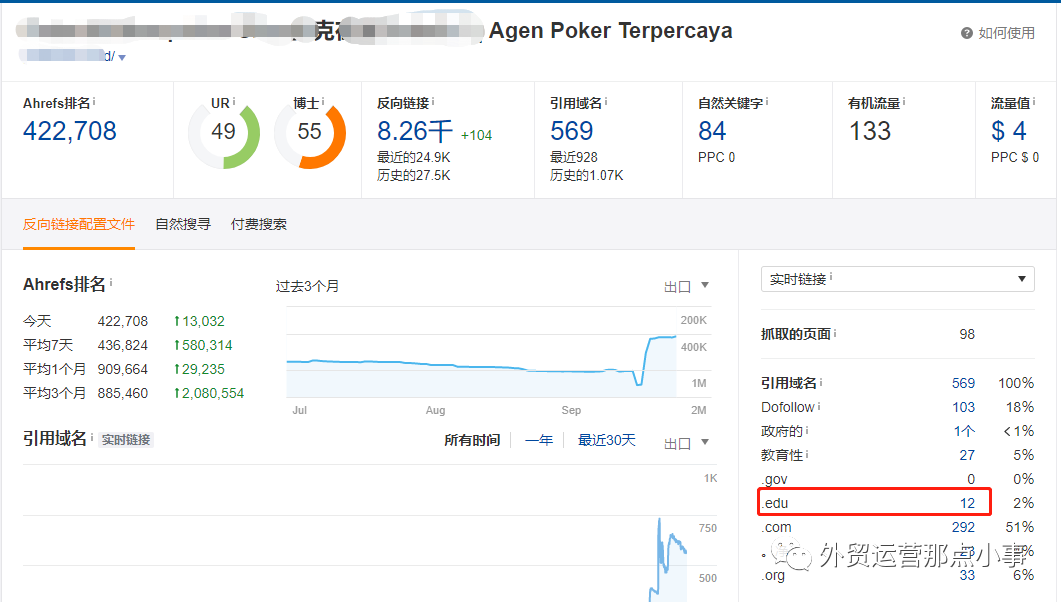Click info icon beside 抓取的页面
This screenshot has height=602, width=1061.
835,333
